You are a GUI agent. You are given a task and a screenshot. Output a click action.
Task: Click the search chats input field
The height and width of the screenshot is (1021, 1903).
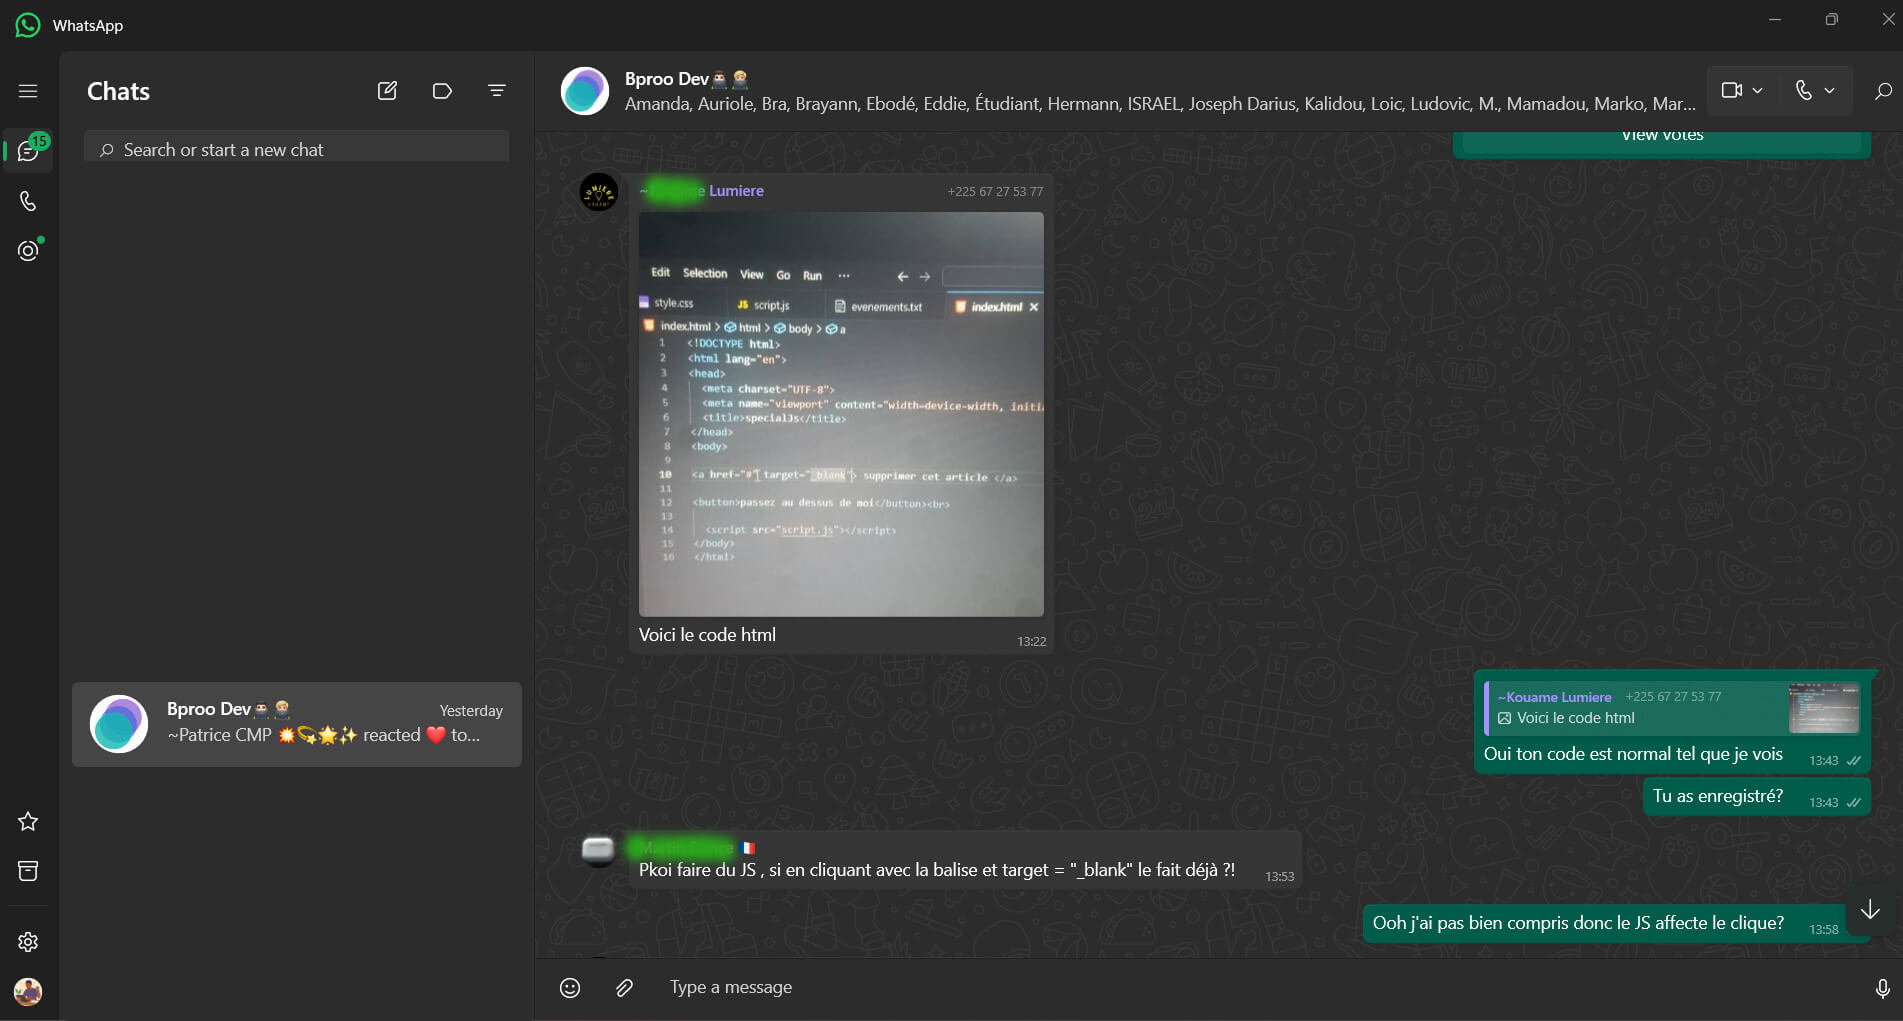[x=297, y=149]
